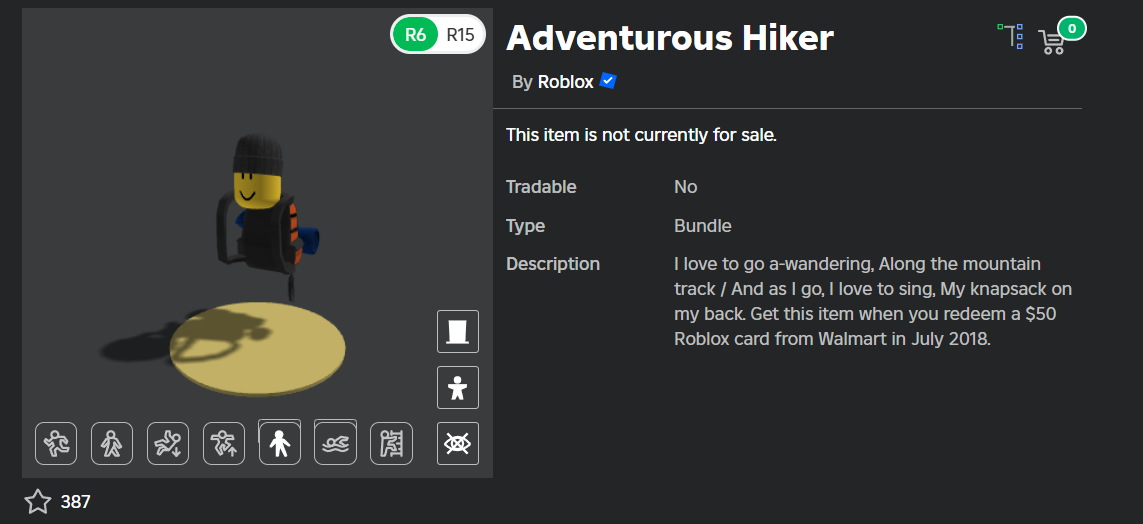Favorite the item with the star

(x=38, y=501)
